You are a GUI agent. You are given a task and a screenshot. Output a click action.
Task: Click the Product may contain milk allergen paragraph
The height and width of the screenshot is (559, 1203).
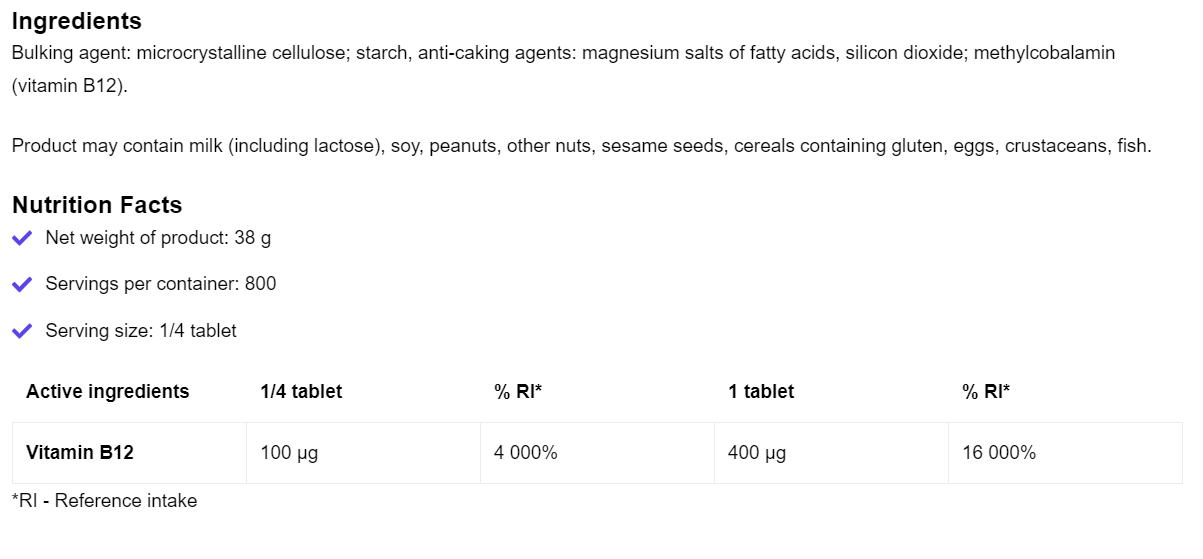[x=581, y=147]
